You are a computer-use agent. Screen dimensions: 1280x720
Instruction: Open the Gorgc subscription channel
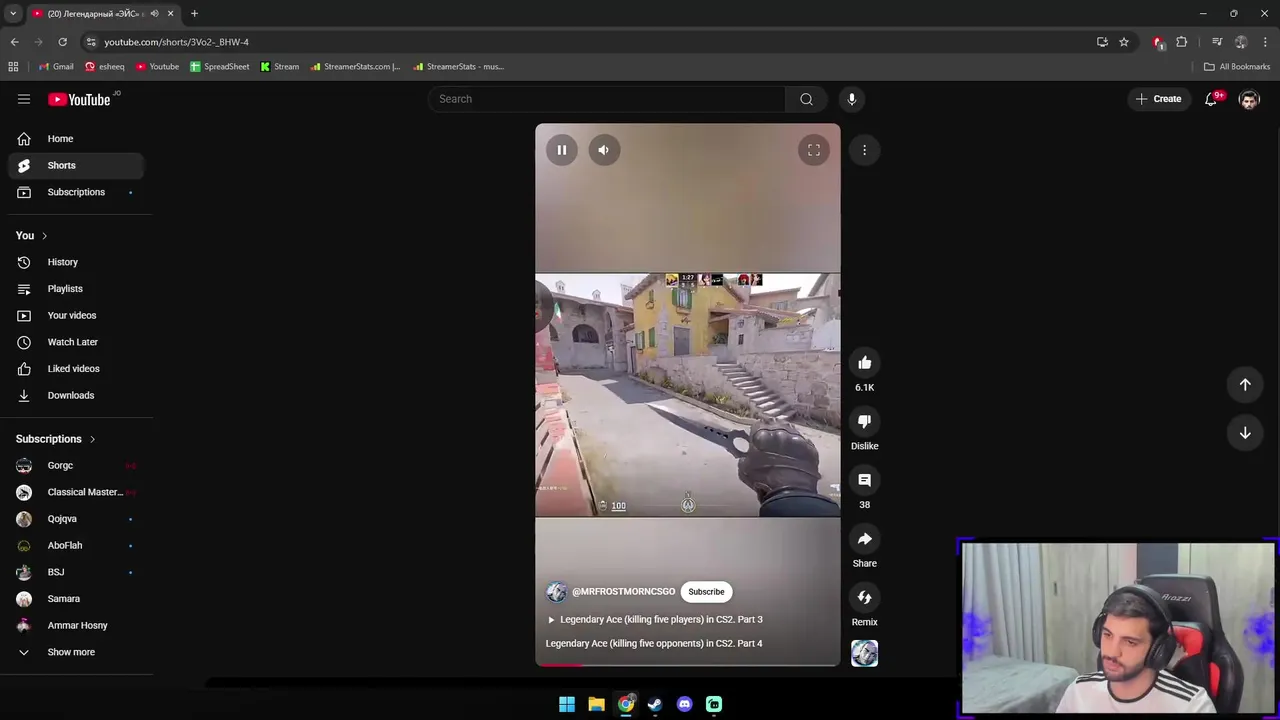[x=76, y=465]
